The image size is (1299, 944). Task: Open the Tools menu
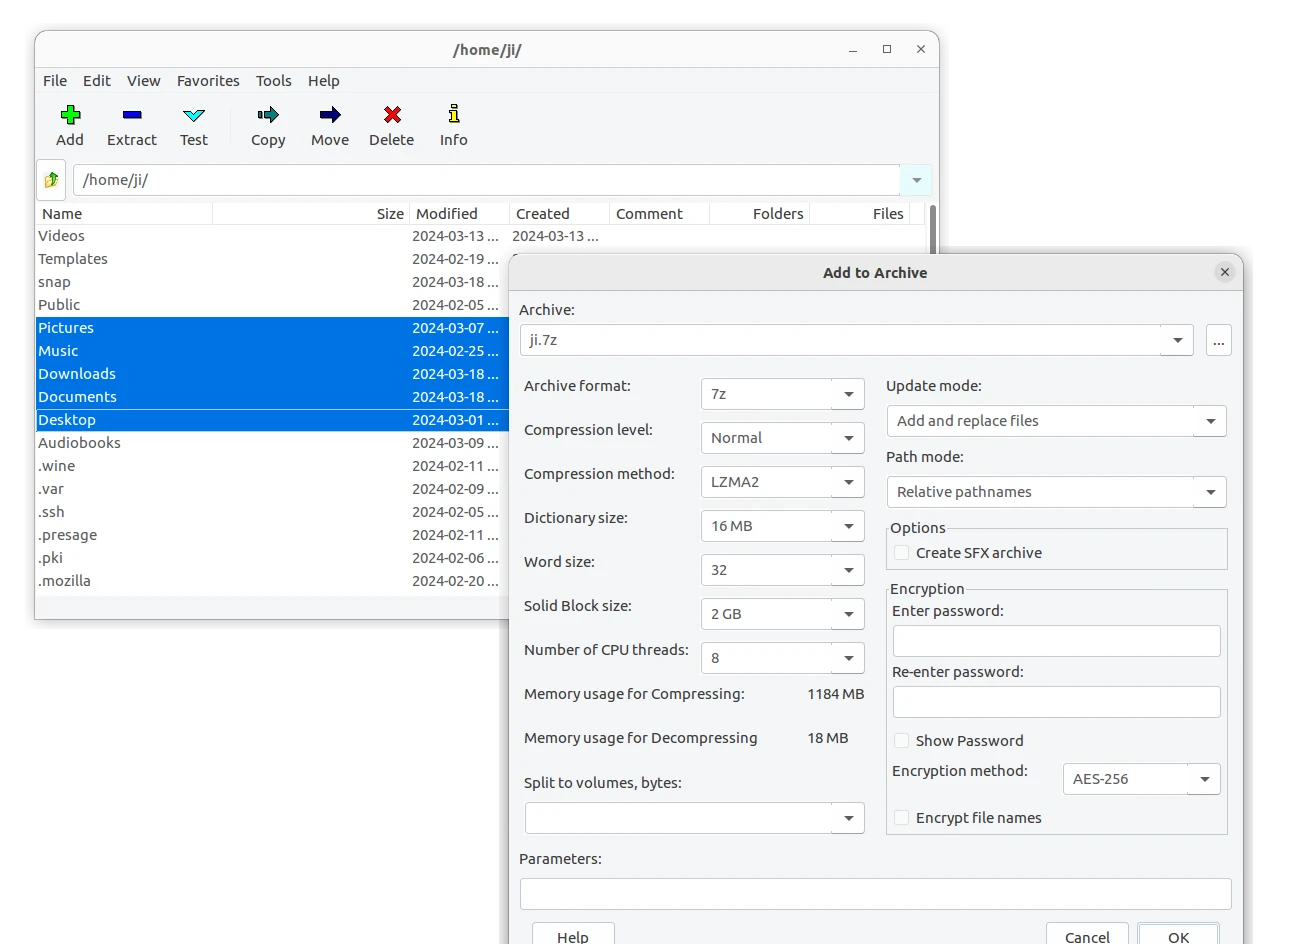(273, 81)
